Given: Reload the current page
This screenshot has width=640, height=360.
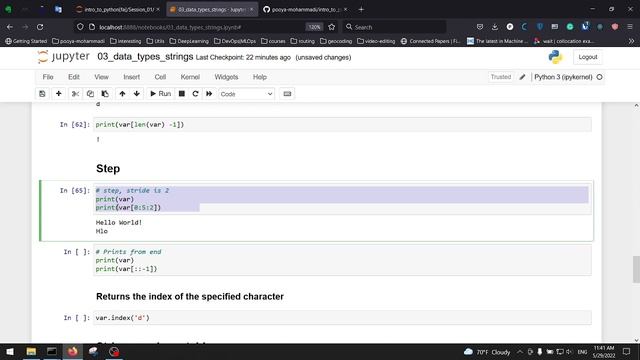Looking at the screenshot, I should tap(40, 27).
